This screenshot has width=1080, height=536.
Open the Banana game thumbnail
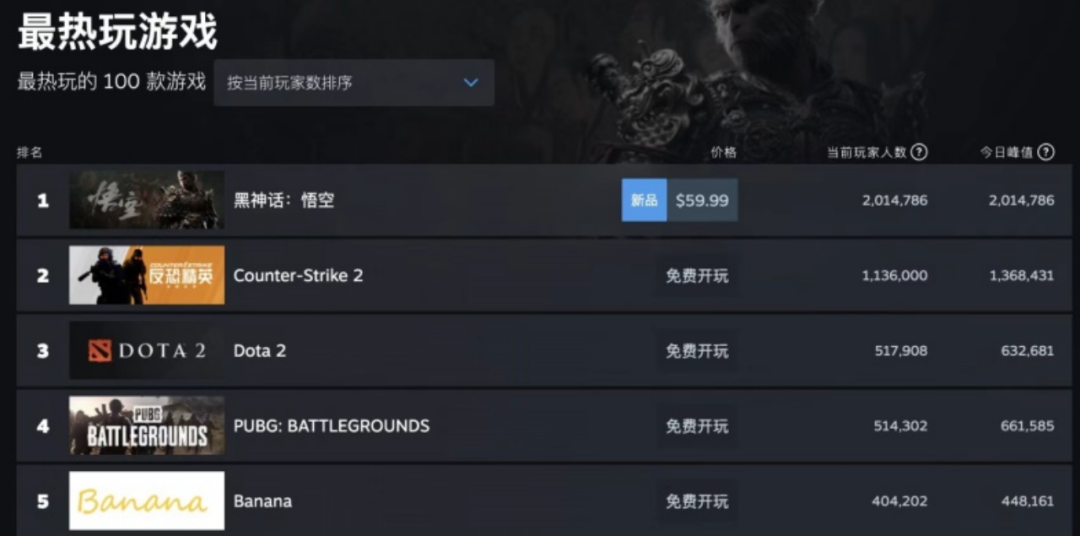pos(147,501)
